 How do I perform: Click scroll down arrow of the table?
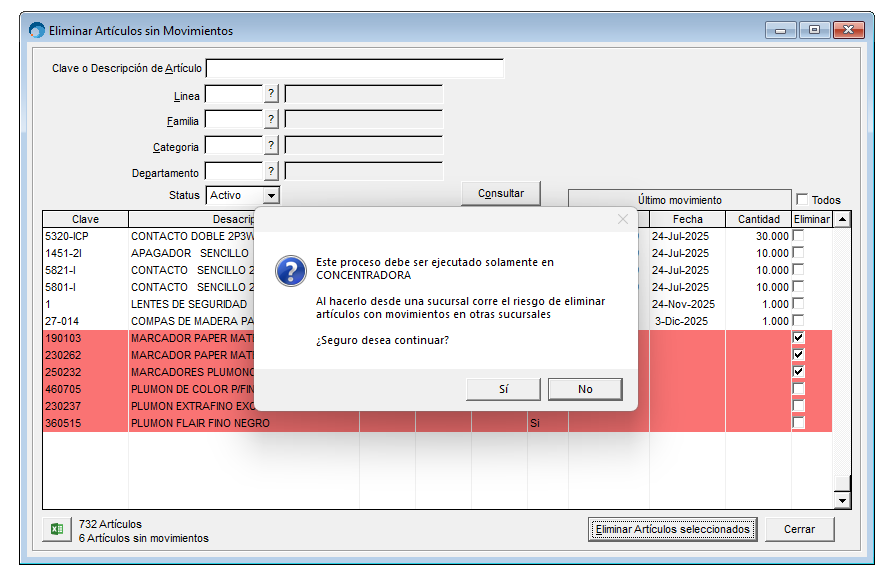(842, 500)
